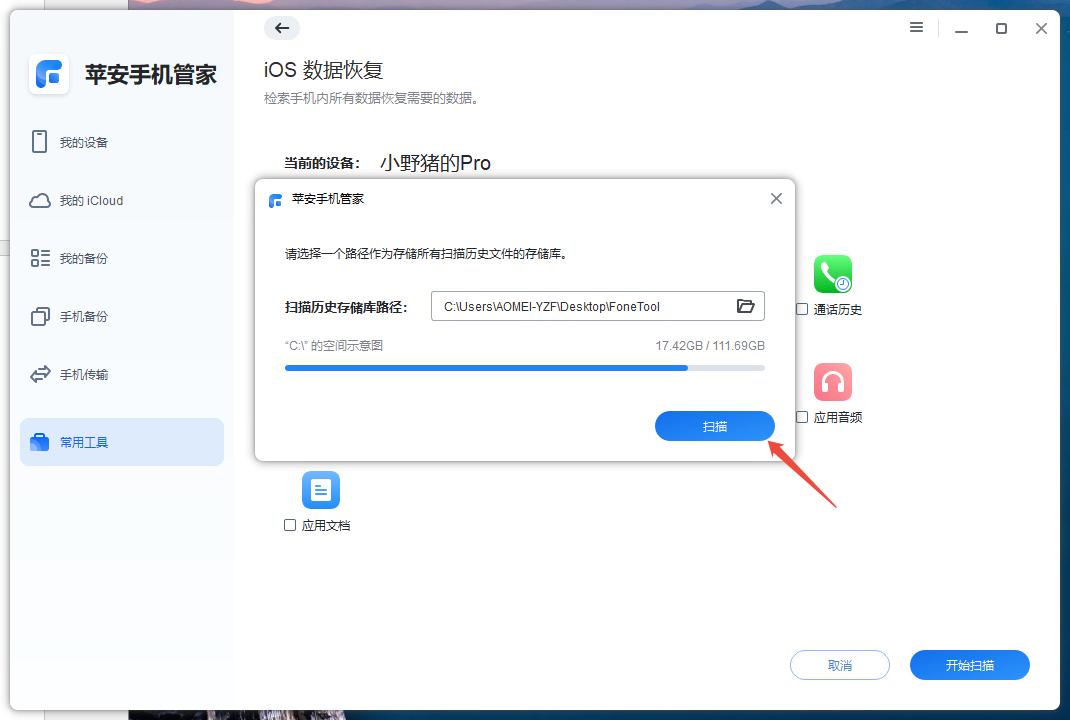The width and height of the screenshot is (1070, 720).
Task: Click the C: drive space usage bar
Action: (524, 368)
